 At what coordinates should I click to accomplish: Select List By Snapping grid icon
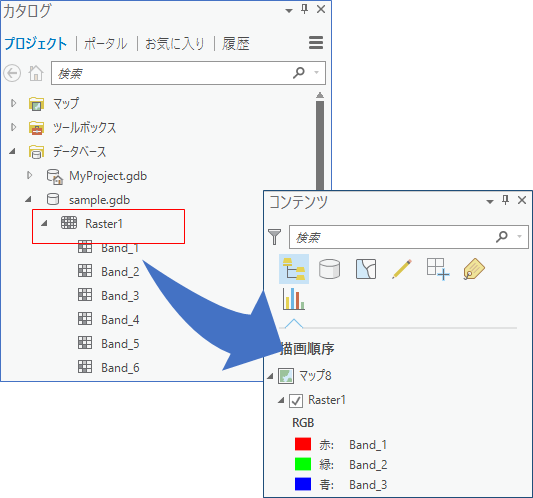click(x=438, y=269)
